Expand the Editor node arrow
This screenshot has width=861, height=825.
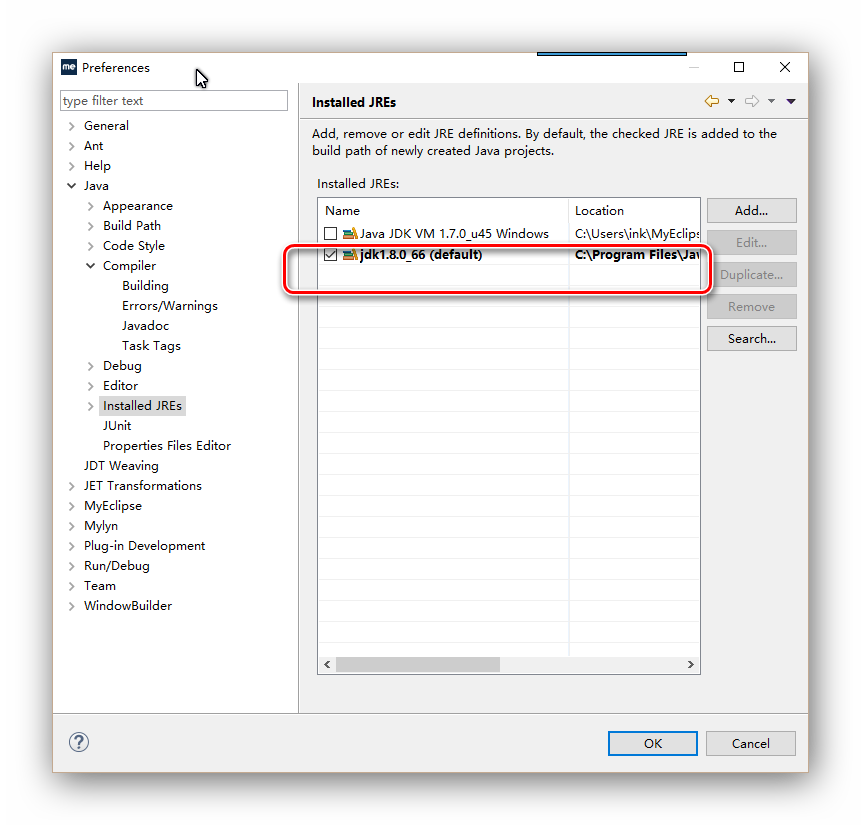[x=91, y=386]
